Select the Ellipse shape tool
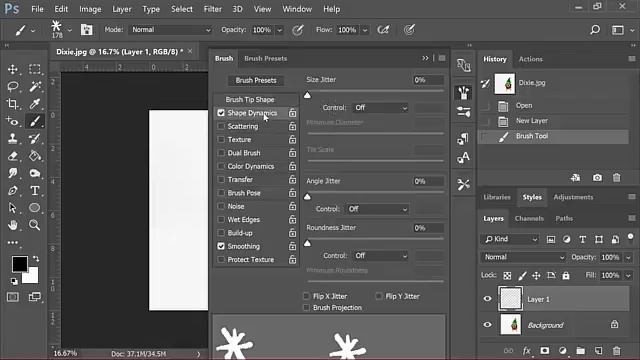This screenshot has width=640, height=360. pyautogui.click(x=35, y=208)
